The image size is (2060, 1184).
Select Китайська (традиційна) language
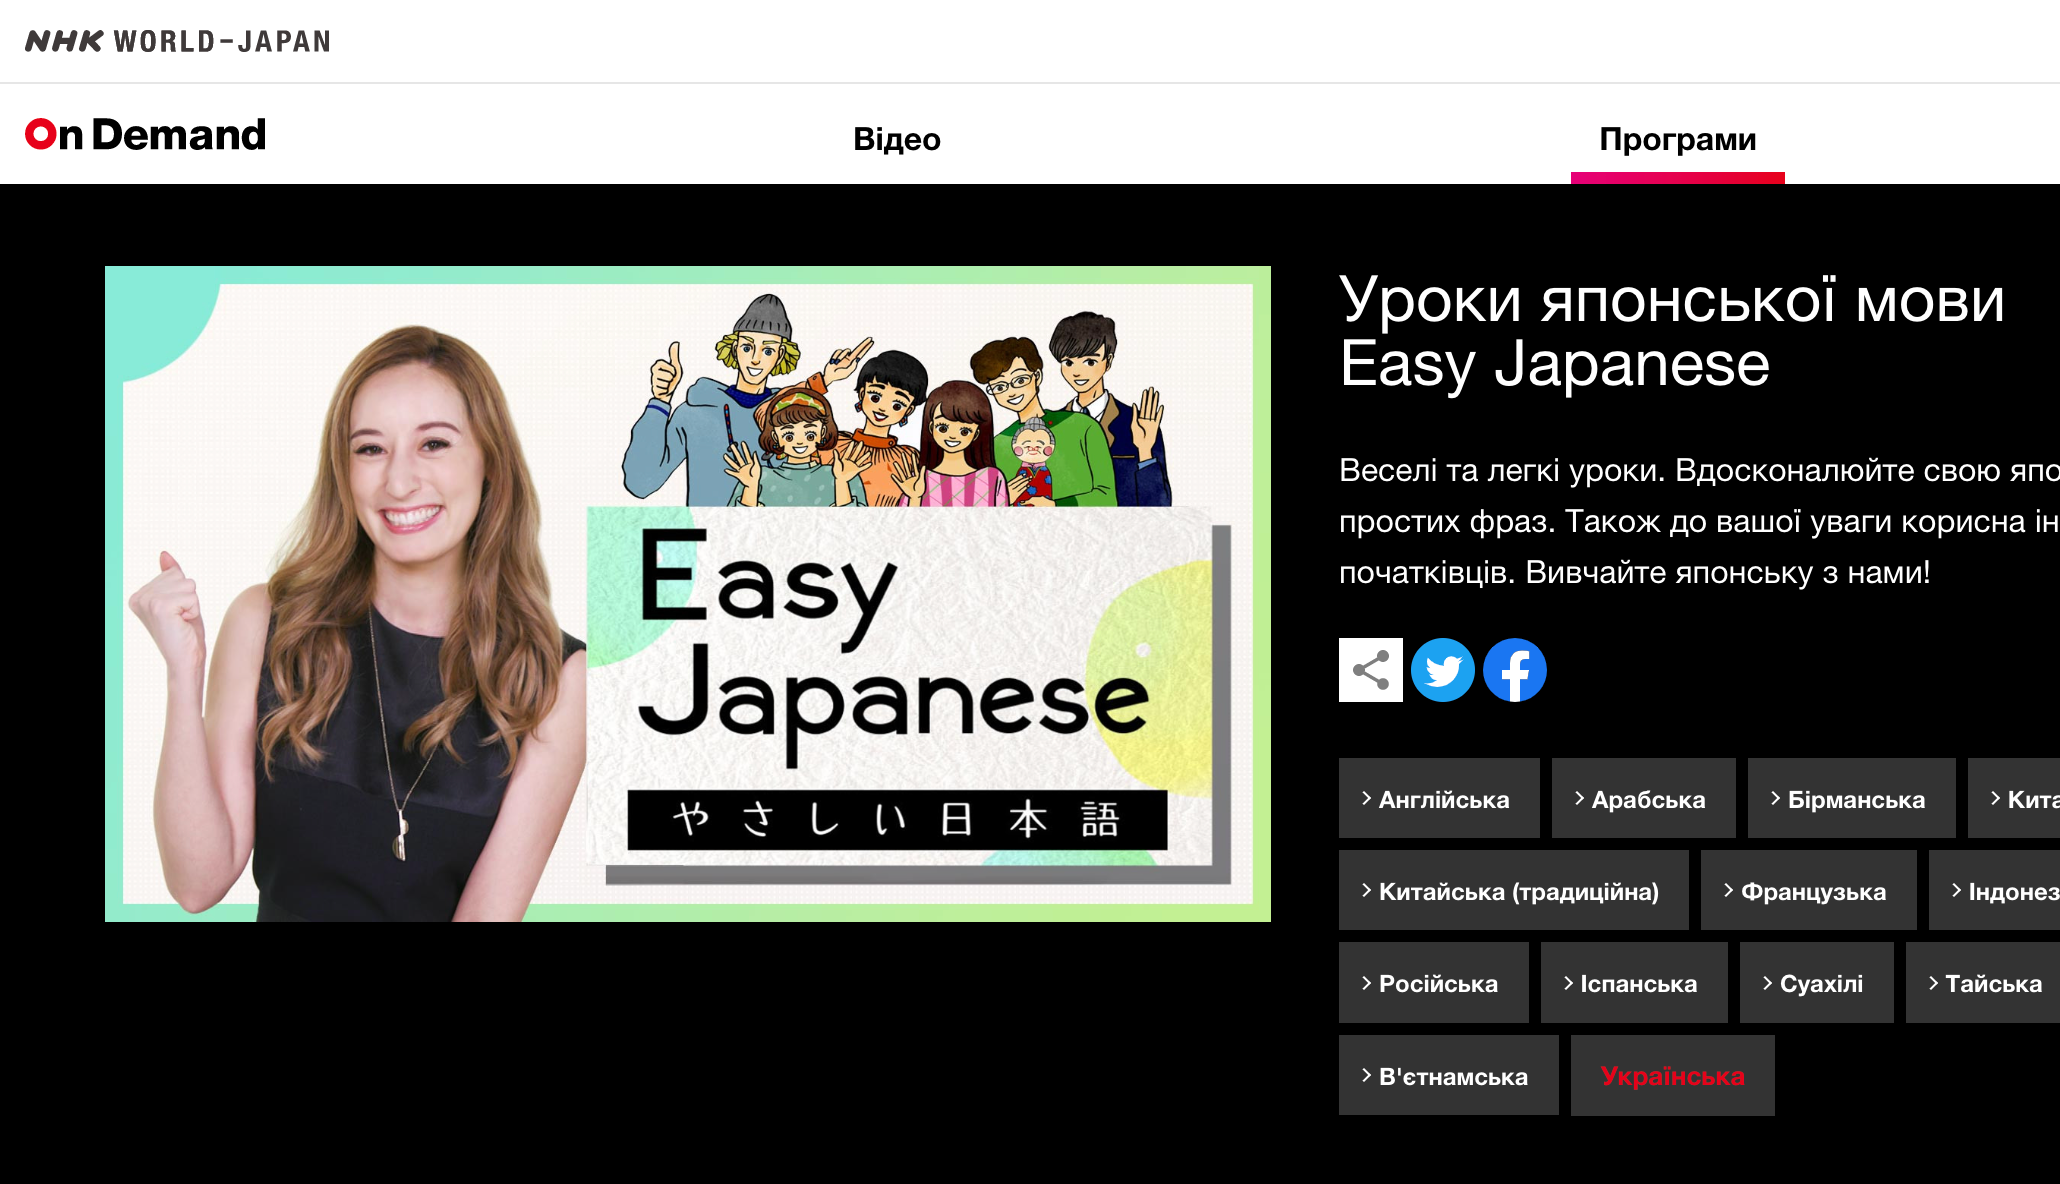pyautogui.click(x=1512, y=891)
